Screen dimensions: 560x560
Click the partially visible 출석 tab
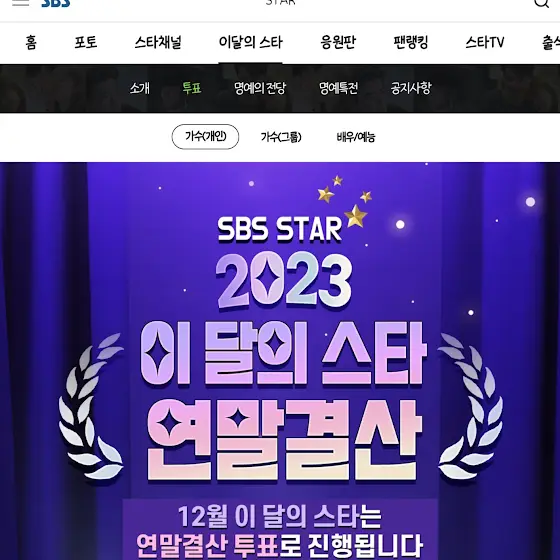(x=551, y=42)
